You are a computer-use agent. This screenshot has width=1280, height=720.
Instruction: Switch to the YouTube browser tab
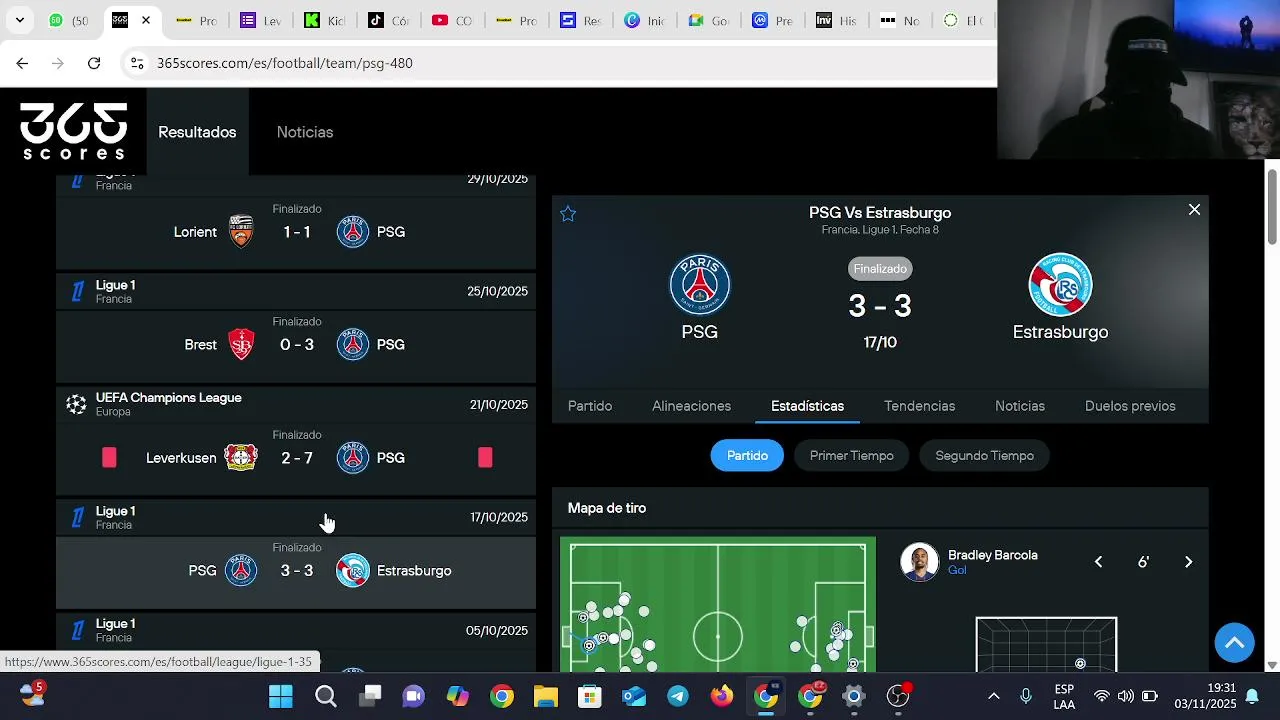pos(451,20)
